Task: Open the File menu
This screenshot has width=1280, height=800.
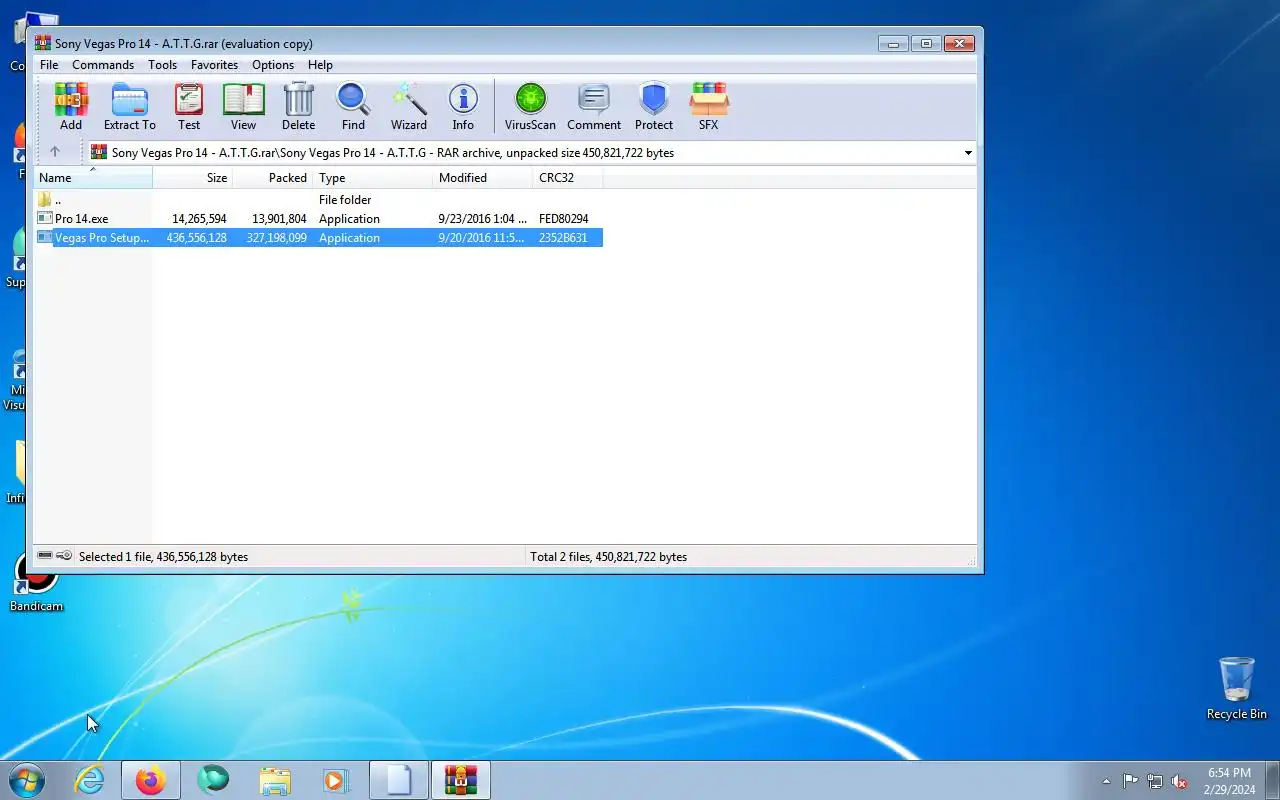Action: pyautogui.click(x=49, y=65)
